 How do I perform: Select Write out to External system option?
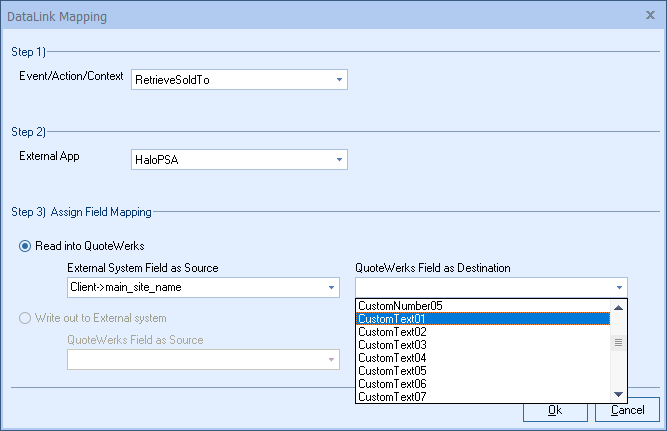click(x=26, y=318)
